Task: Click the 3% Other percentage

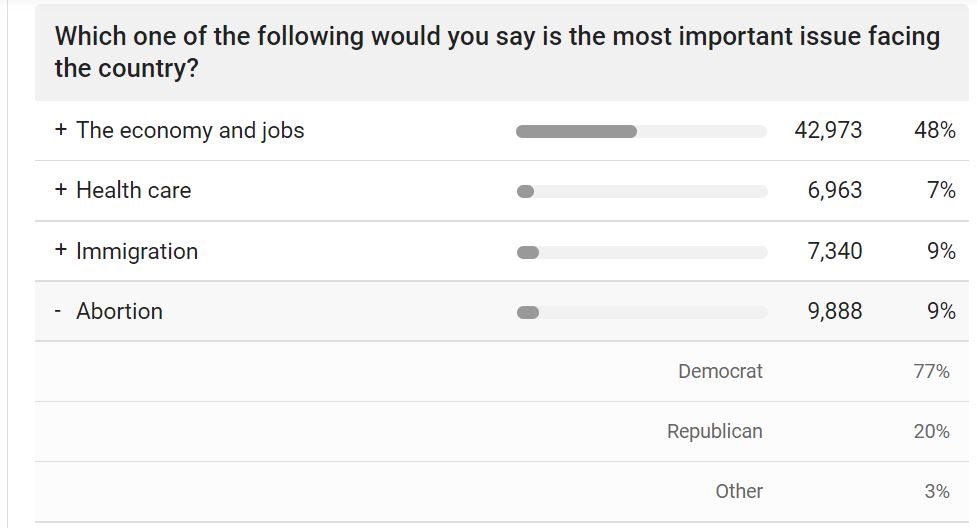Action: pos(936,491)
